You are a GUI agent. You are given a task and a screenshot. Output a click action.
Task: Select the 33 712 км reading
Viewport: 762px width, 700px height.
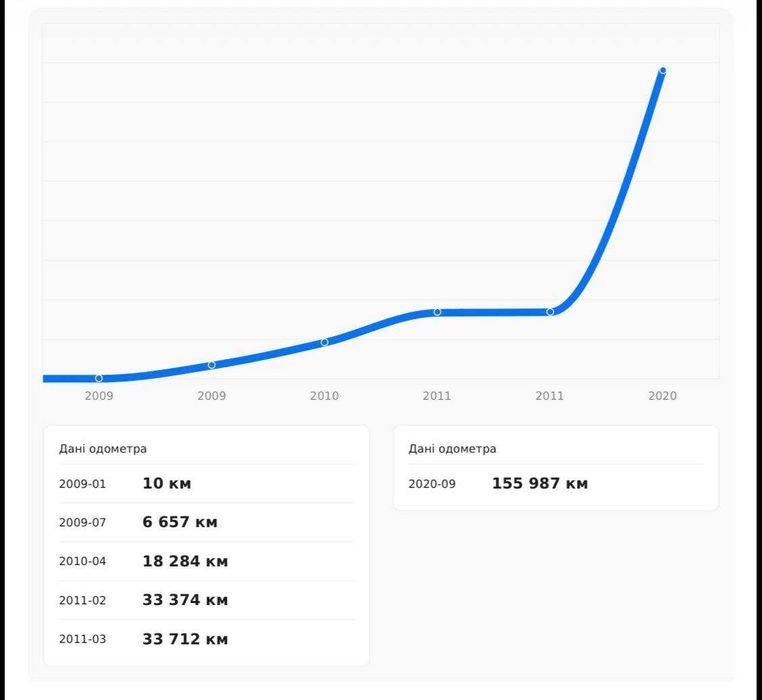point(185,639)
